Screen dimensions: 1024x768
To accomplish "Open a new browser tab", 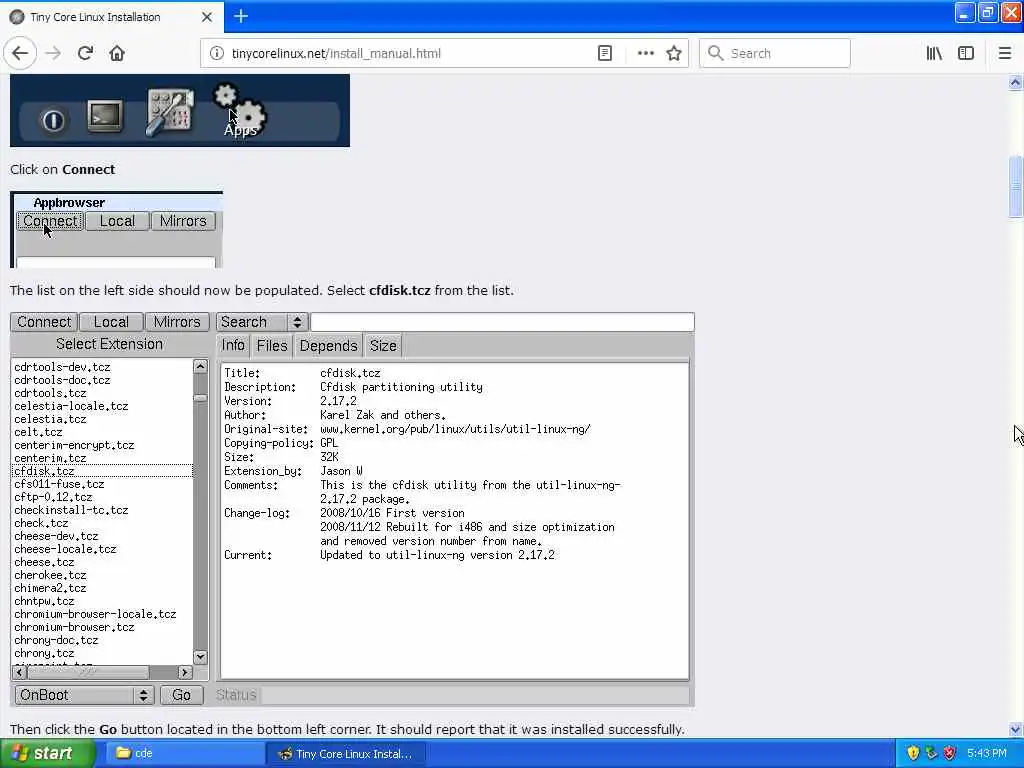I will coord(241,16).
